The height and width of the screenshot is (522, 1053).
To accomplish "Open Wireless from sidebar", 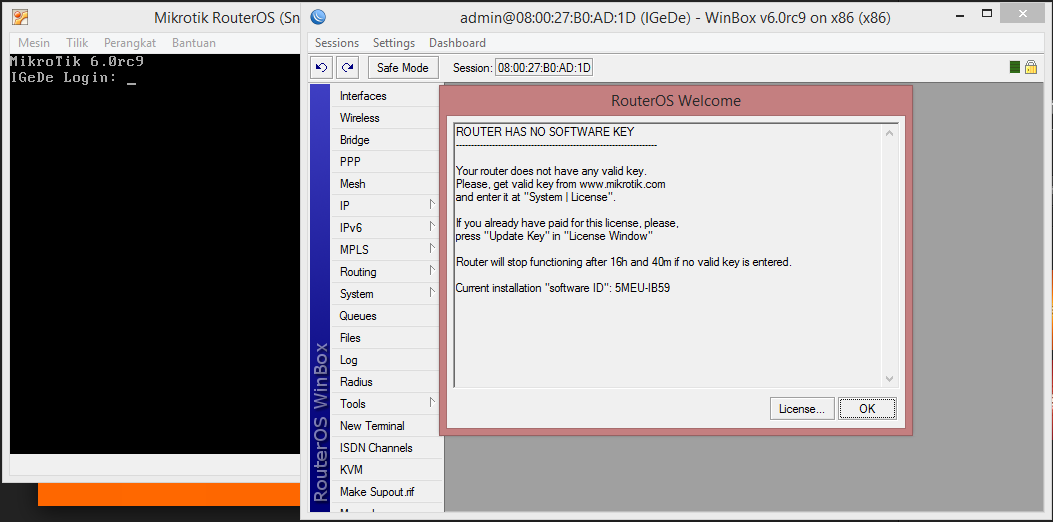I will point(386,118).
